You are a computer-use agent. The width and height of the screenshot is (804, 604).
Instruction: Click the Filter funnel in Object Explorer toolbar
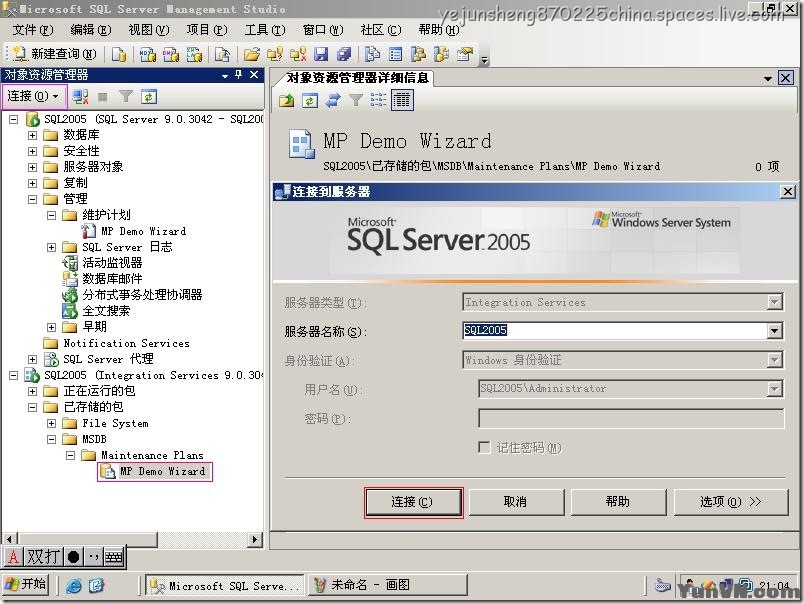[126, 96]
